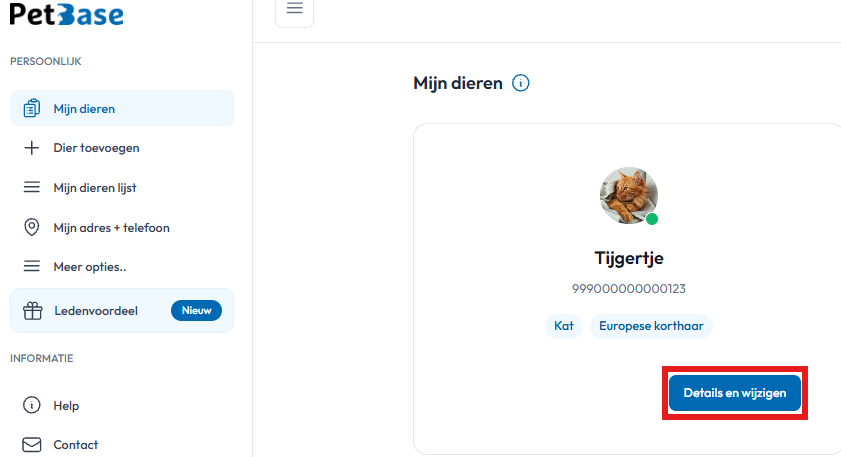Open the Mijn dieren menu item
This screenshot has width=841, height=457.
122,108
